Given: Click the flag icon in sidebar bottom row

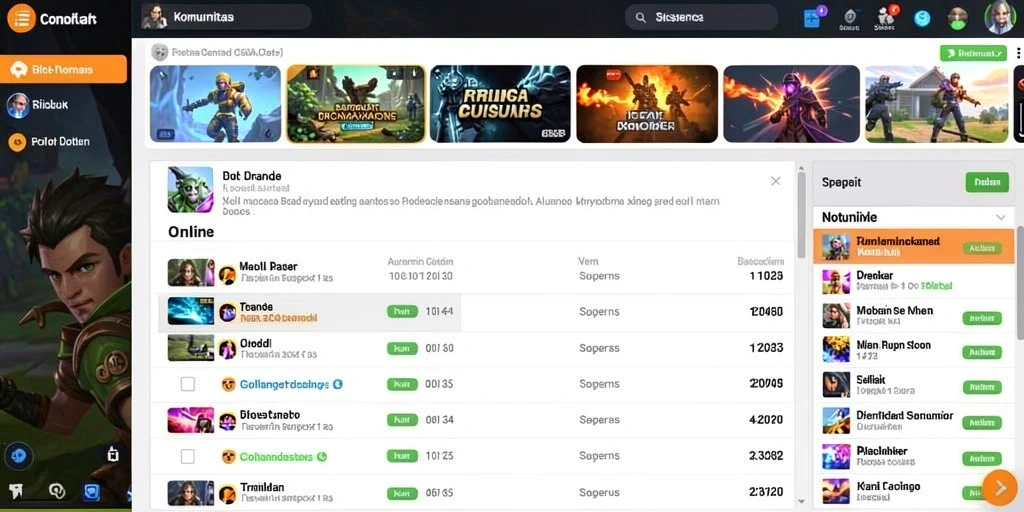Looking at the screenshot, I should click(x=16, y=492).
